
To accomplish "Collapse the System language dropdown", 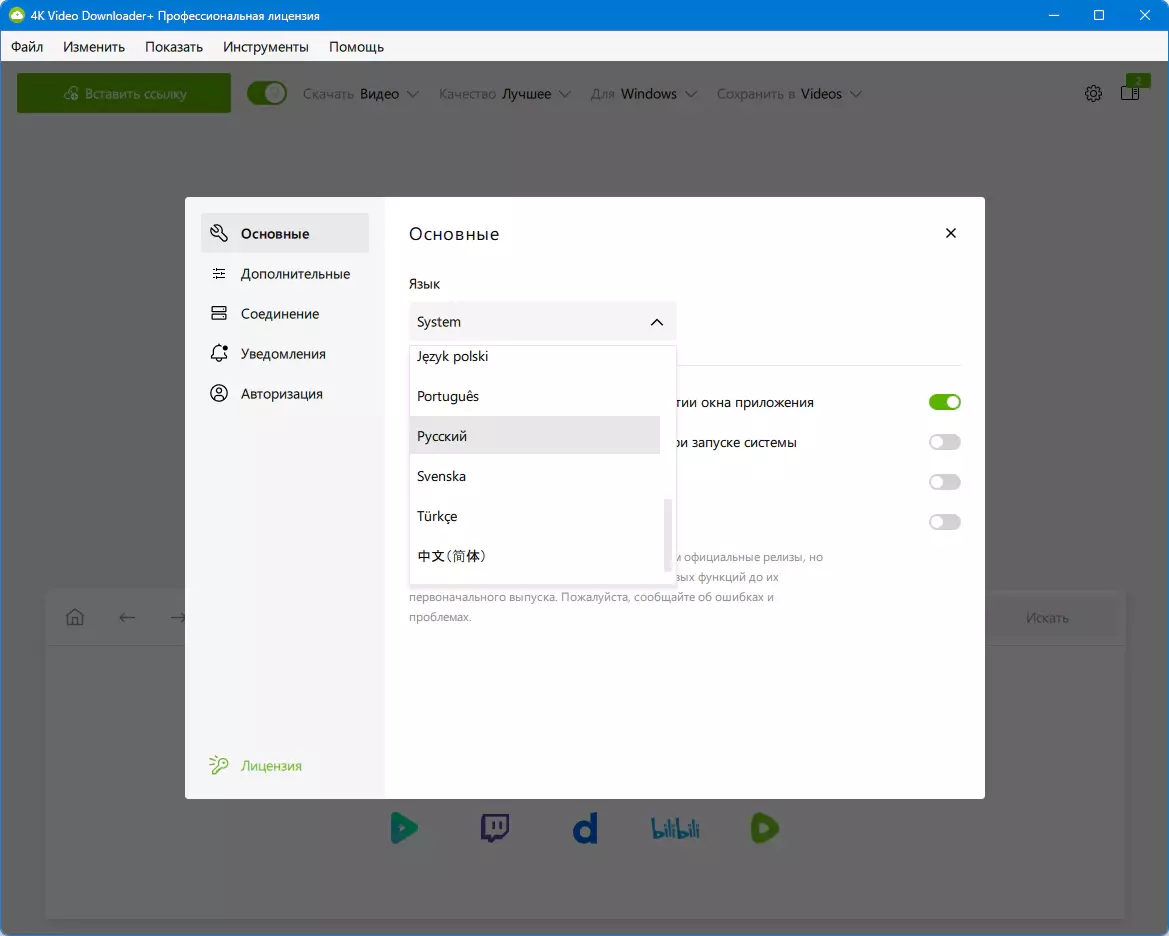I will pos(542,321).
